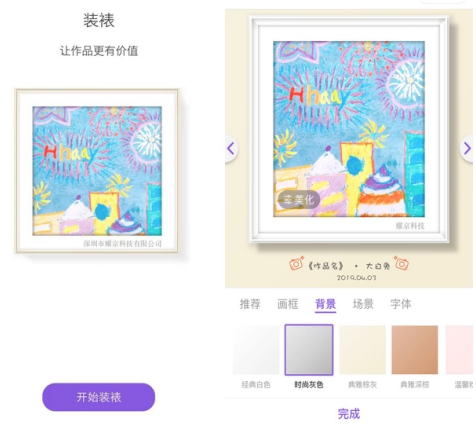Click the date 2019.04.07 caption

pos(356,278)
